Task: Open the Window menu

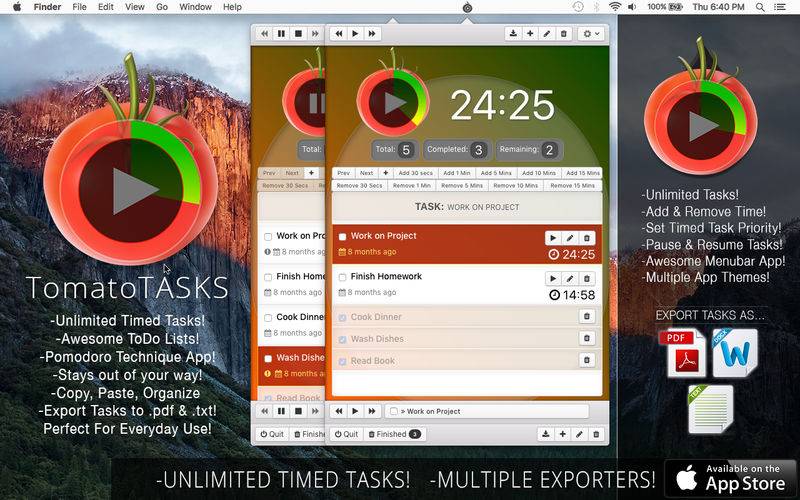Action: 195,7
